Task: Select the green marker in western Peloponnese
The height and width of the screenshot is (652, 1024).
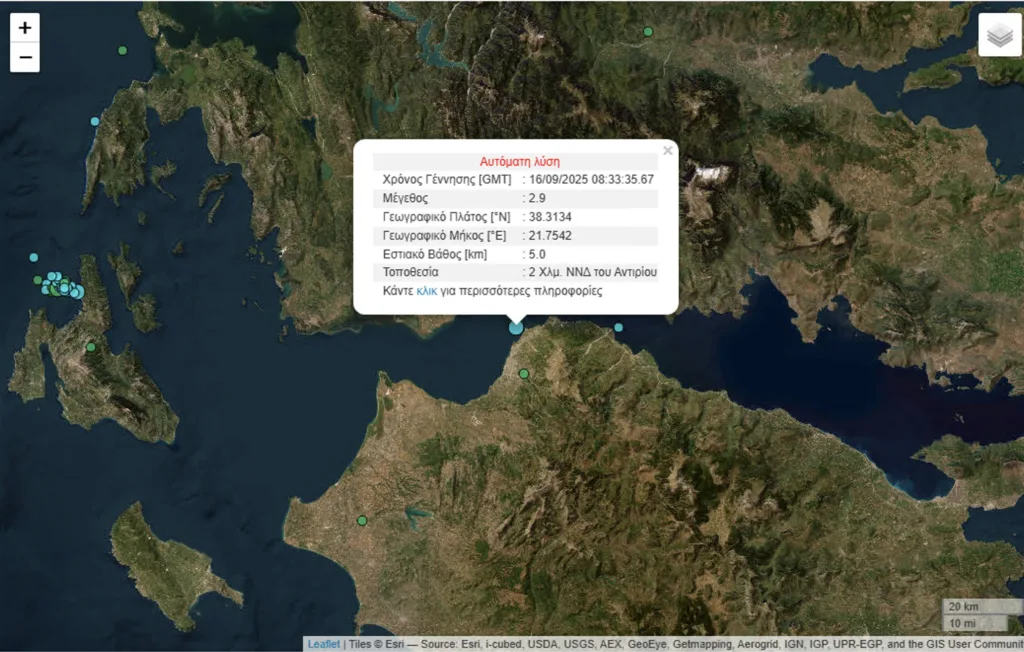Action: click(x=362, y=521)
